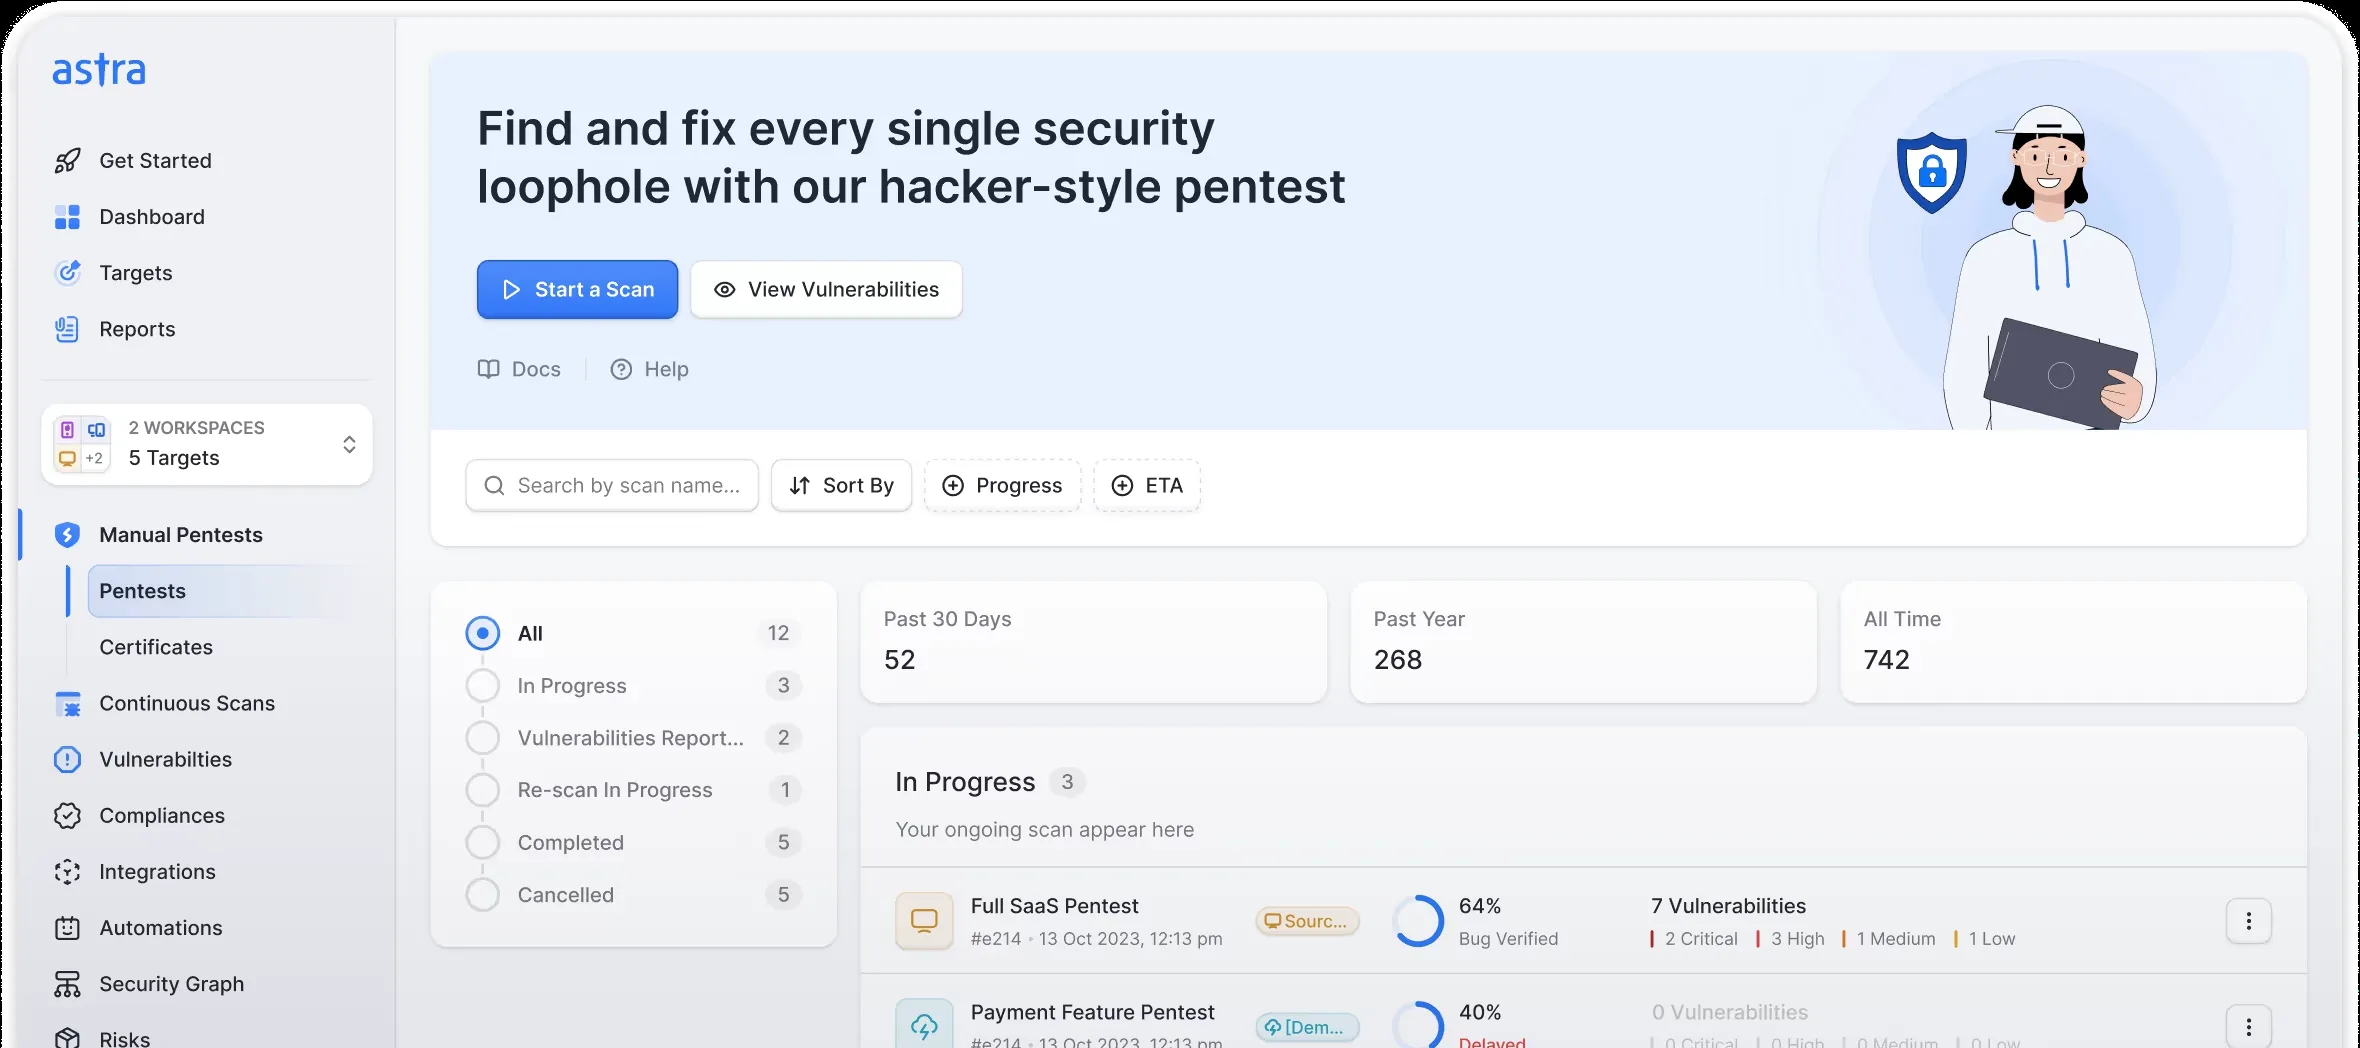Open the Sort By dropdown

click(840, 485)
